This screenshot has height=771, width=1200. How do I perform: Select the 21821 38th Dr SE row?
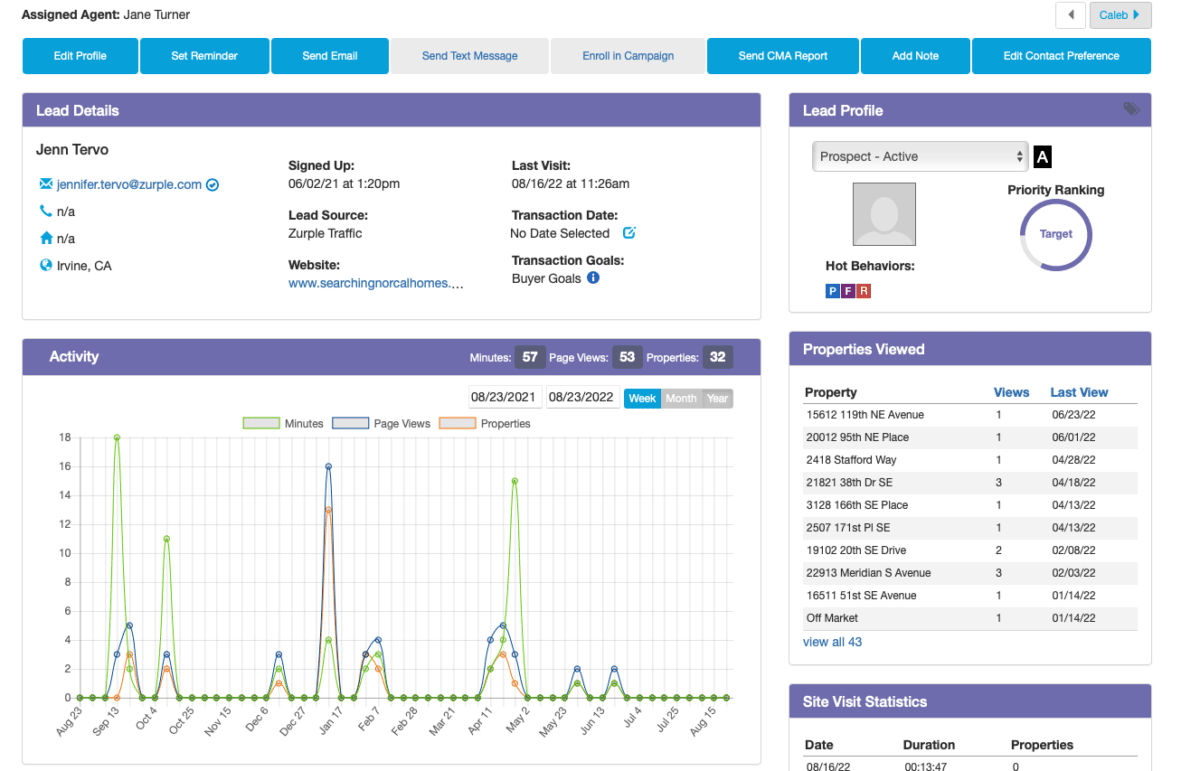pyautogui.click(x=971, y=482)
